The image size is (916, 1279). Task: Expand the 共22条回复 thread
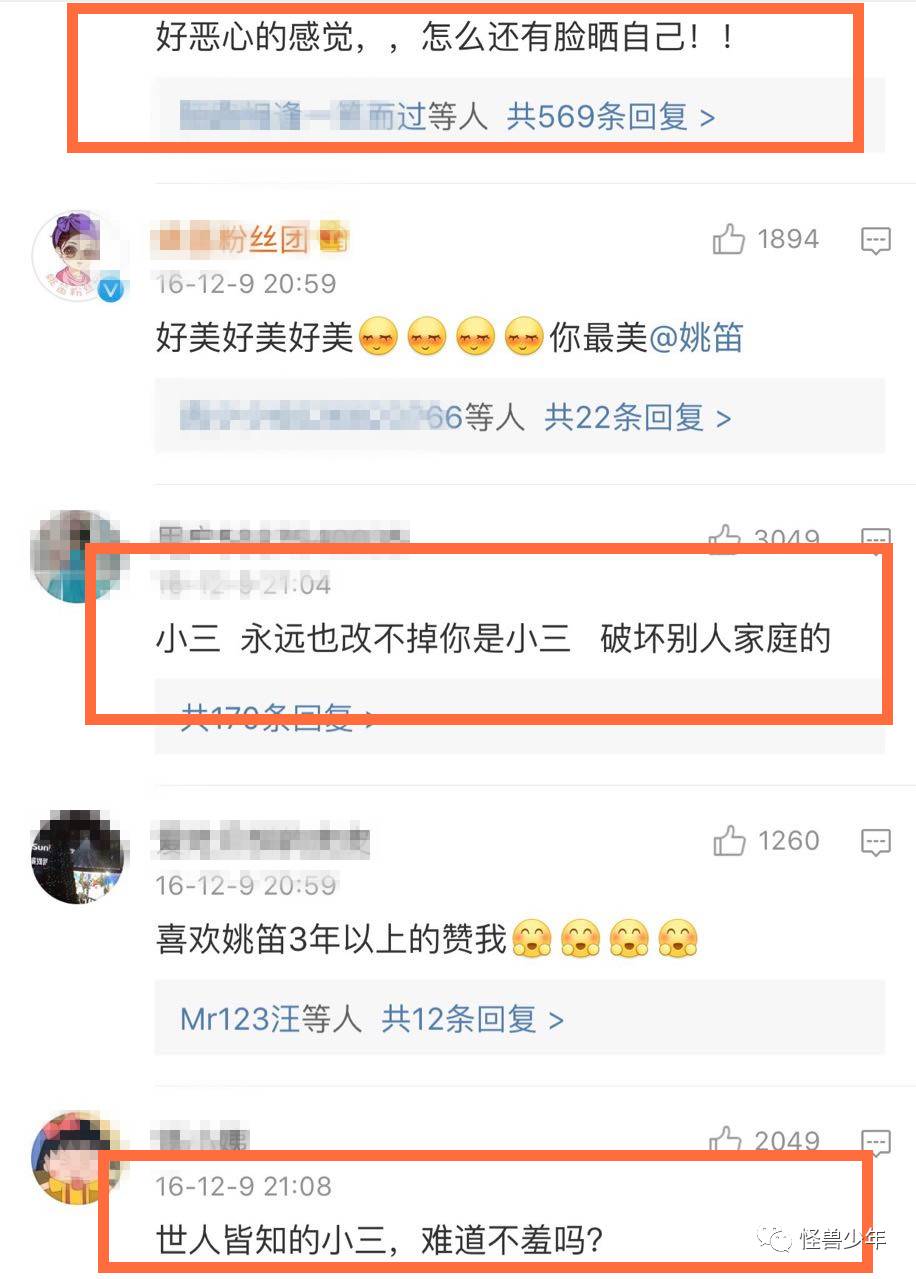pyautogui.click(x=638, y=417)
